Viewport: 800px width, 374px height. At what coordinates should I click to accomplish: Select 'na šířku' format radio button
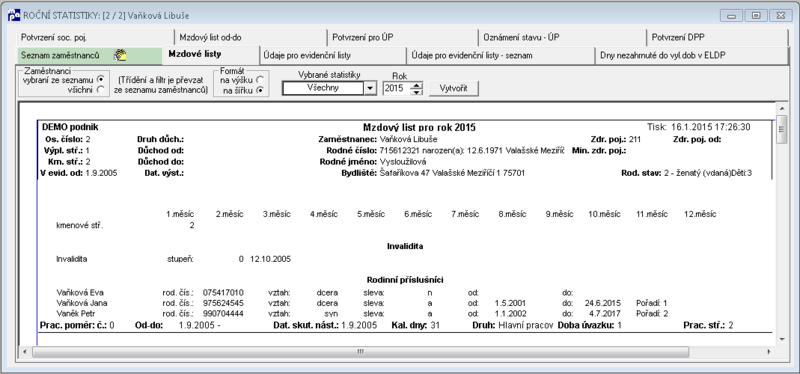coord(260,90)
